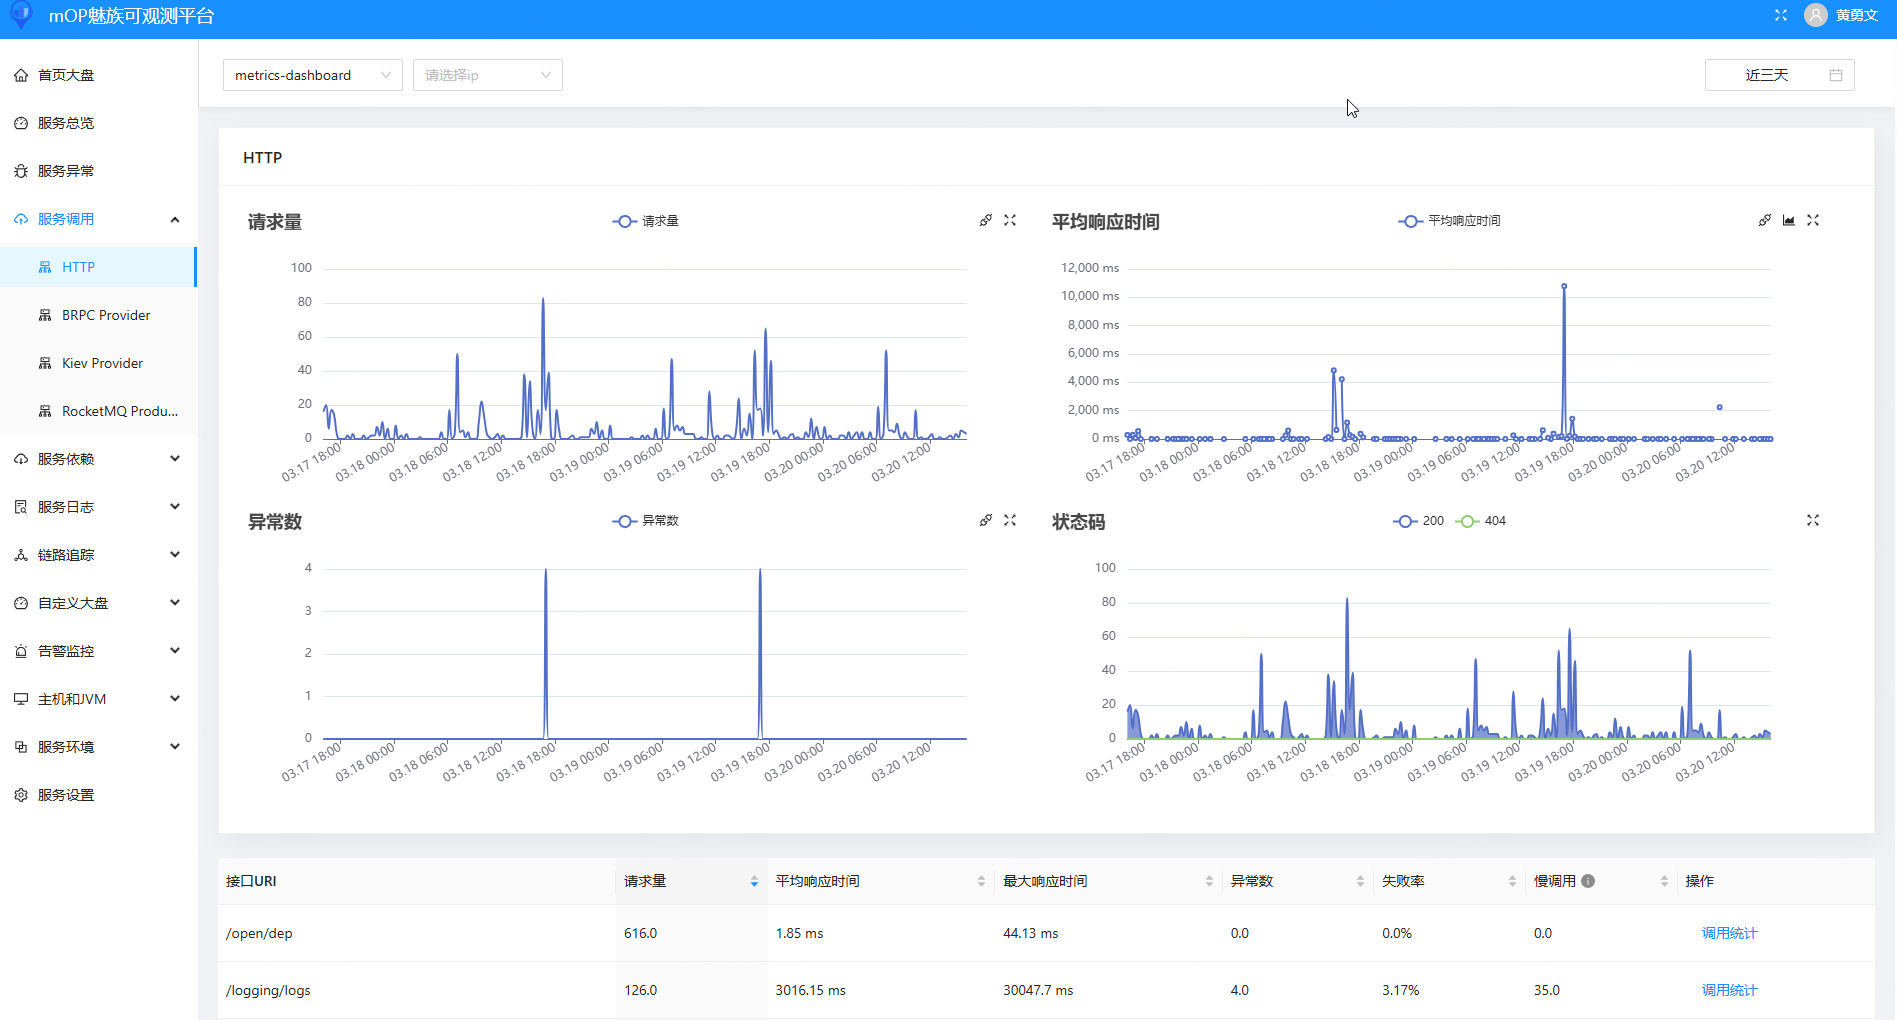
Task: Go to 服务异常 in the sidebar
Action: tap(66, 171)
